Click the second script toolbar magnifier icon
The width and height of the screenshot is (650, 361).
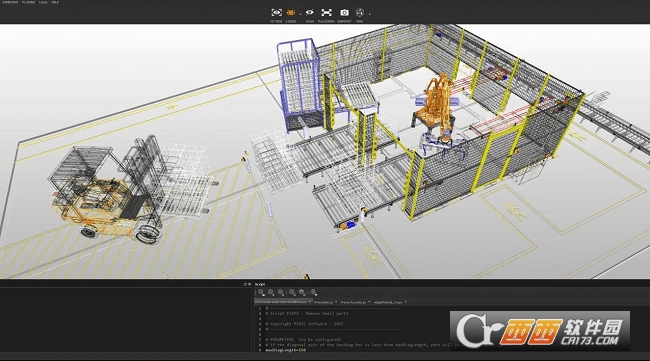click(x=271, y=293)
